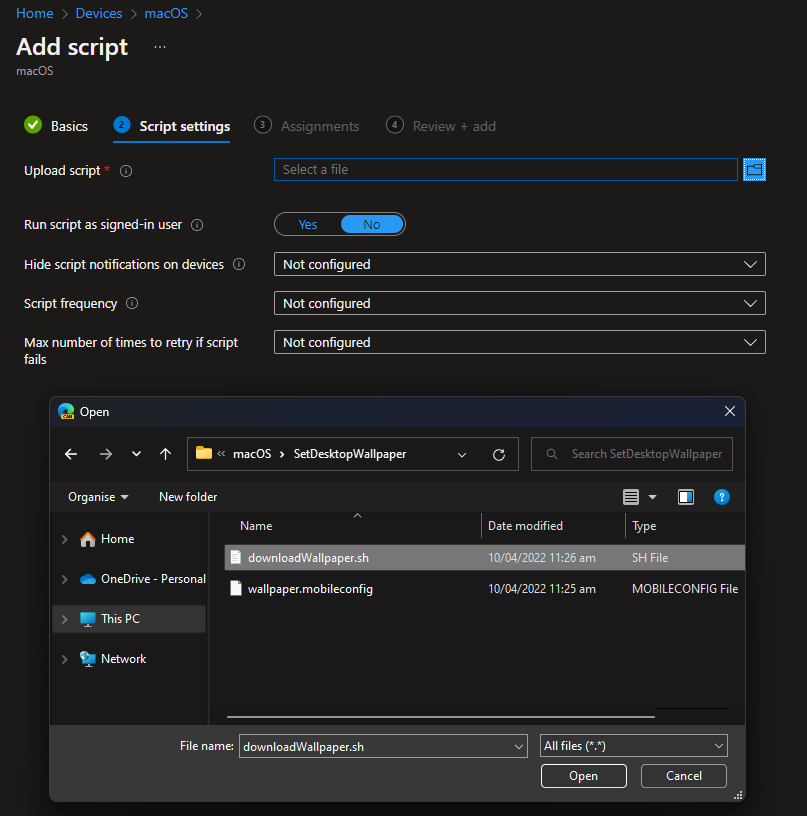
Task: Expand the This PC tree node
Action: tap(65, 619)
